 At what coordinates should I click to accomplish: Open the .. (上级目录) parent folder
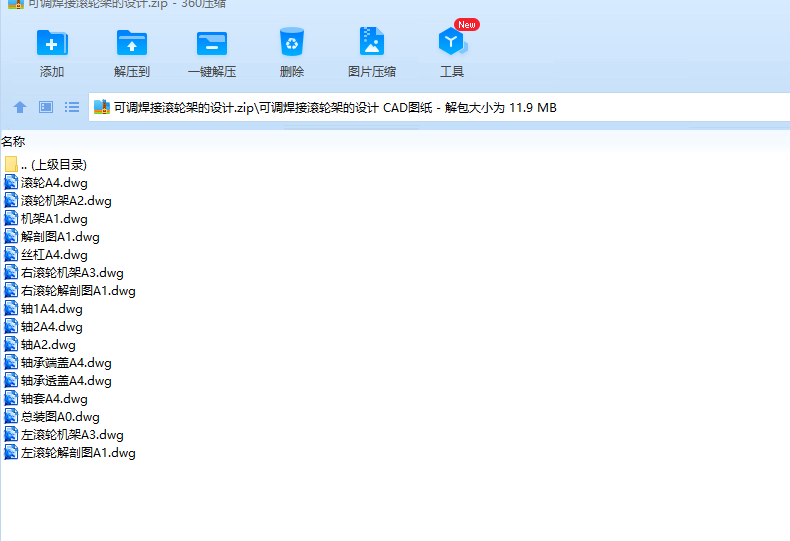pos(54,165)
